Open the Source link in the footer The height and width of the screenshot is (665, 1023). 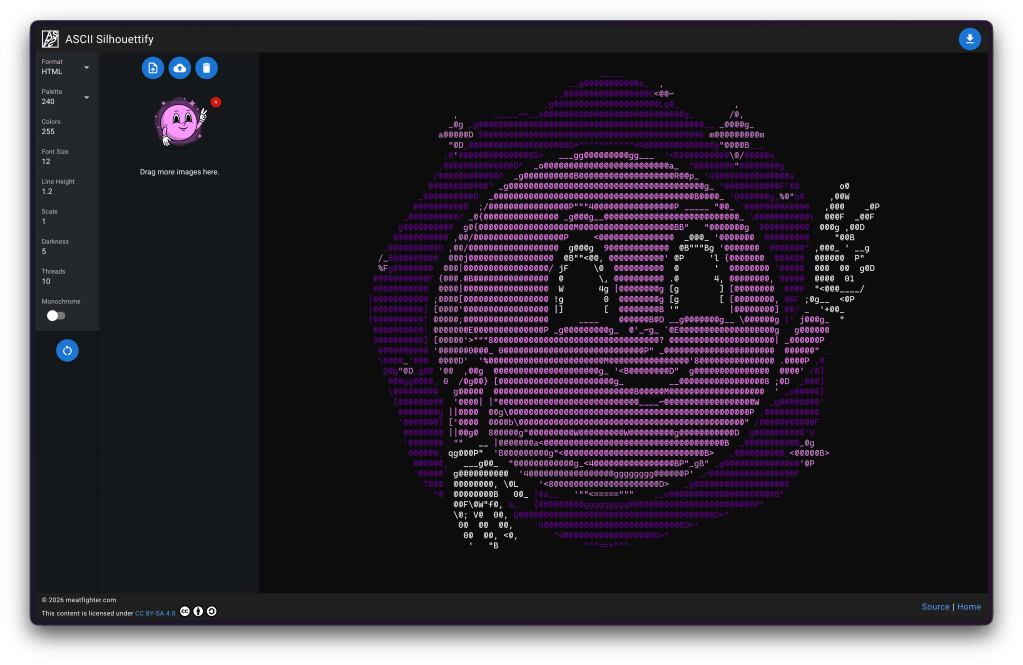click(x=935, y=607)
